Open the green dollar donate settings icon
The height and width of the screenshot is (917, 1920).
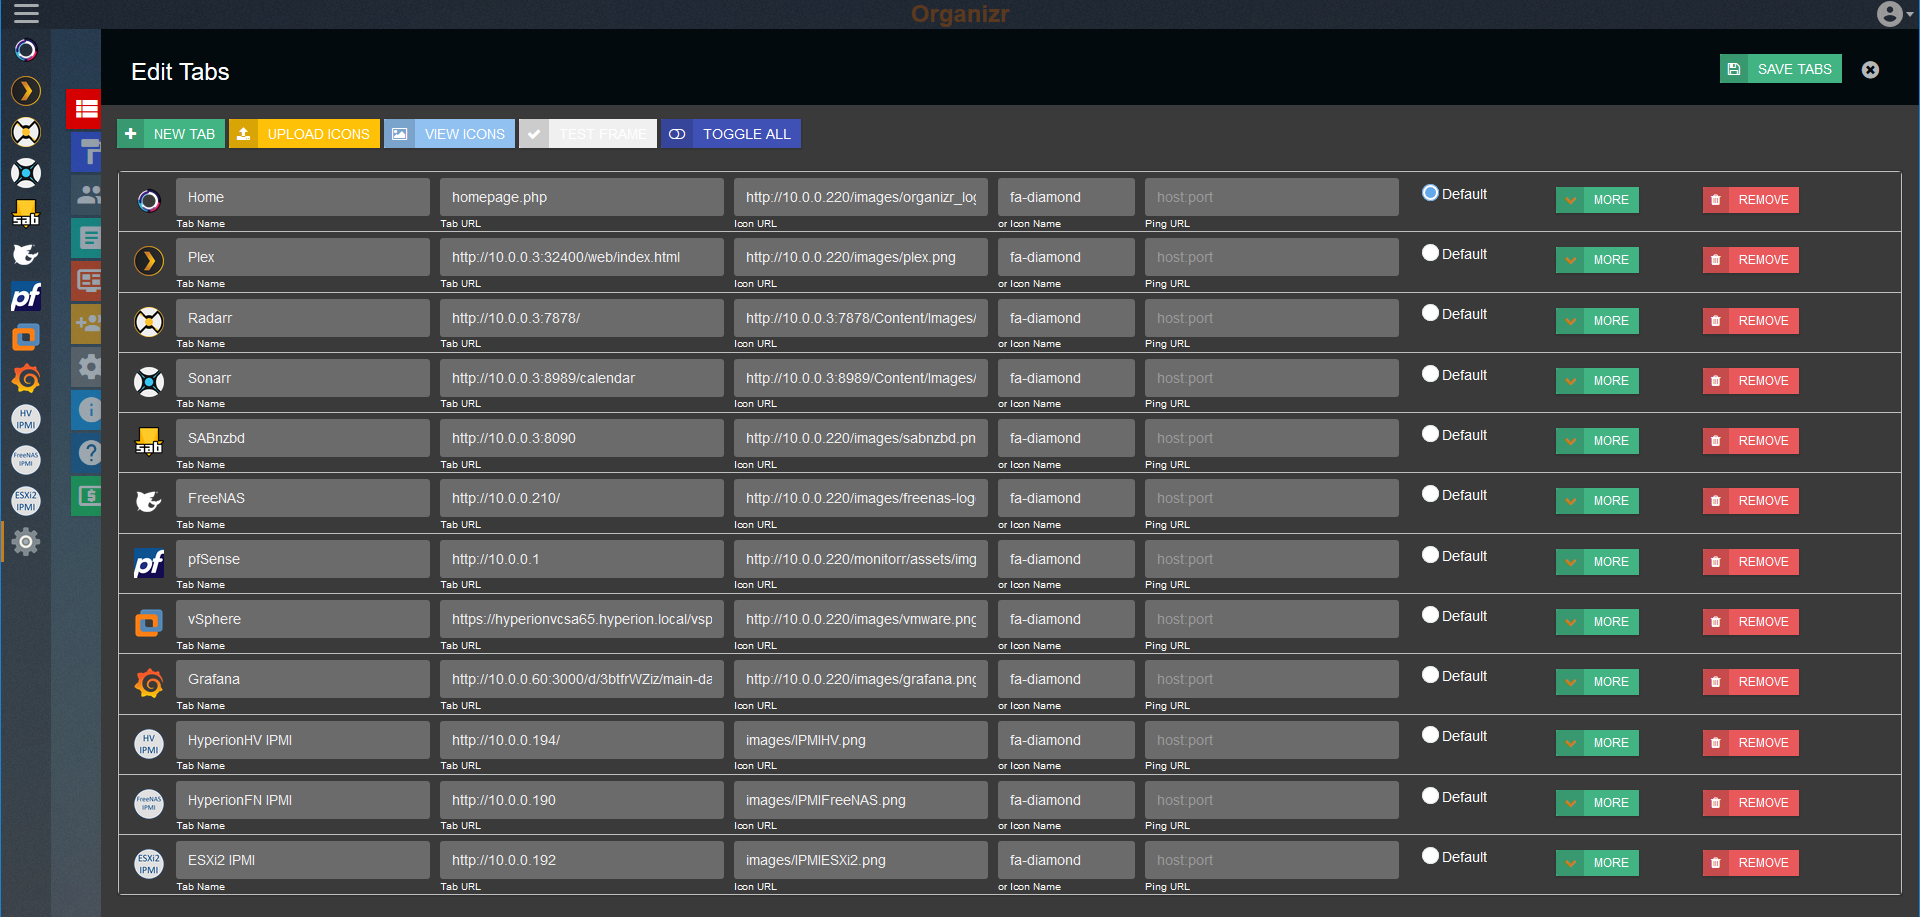(88, 495)
